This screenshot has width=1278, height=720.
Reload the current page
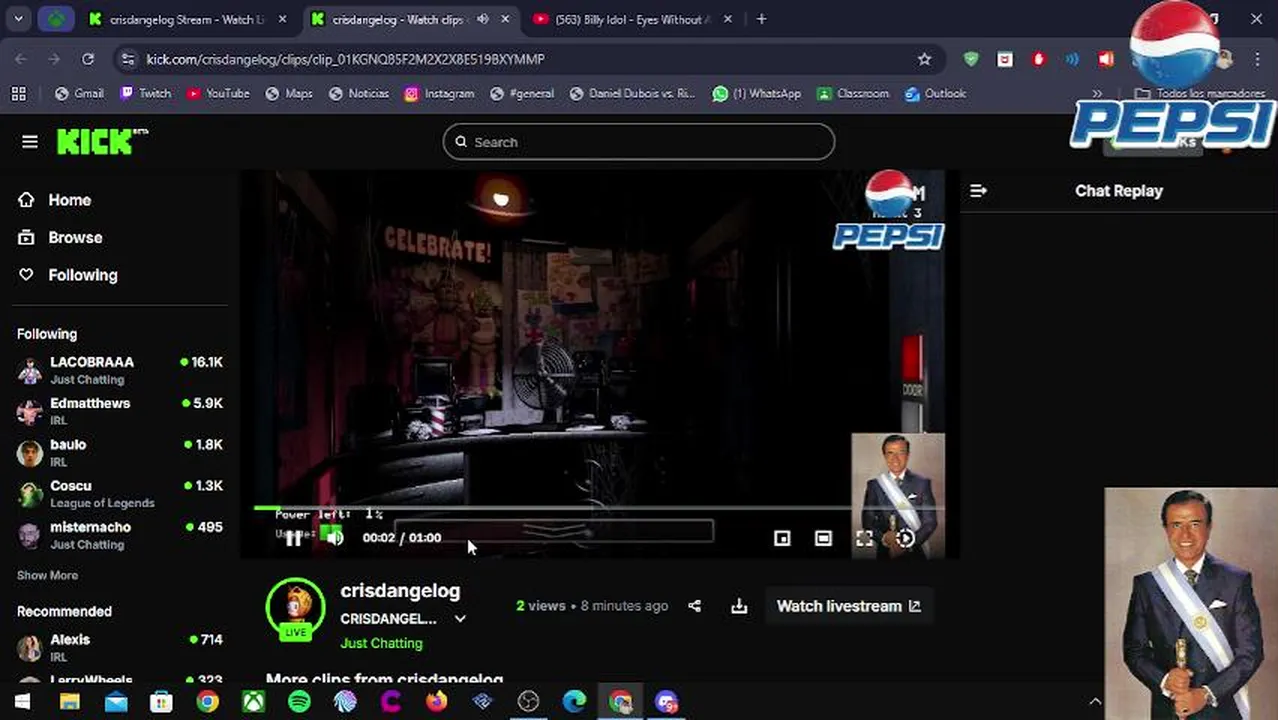click(x=88, y=59)
